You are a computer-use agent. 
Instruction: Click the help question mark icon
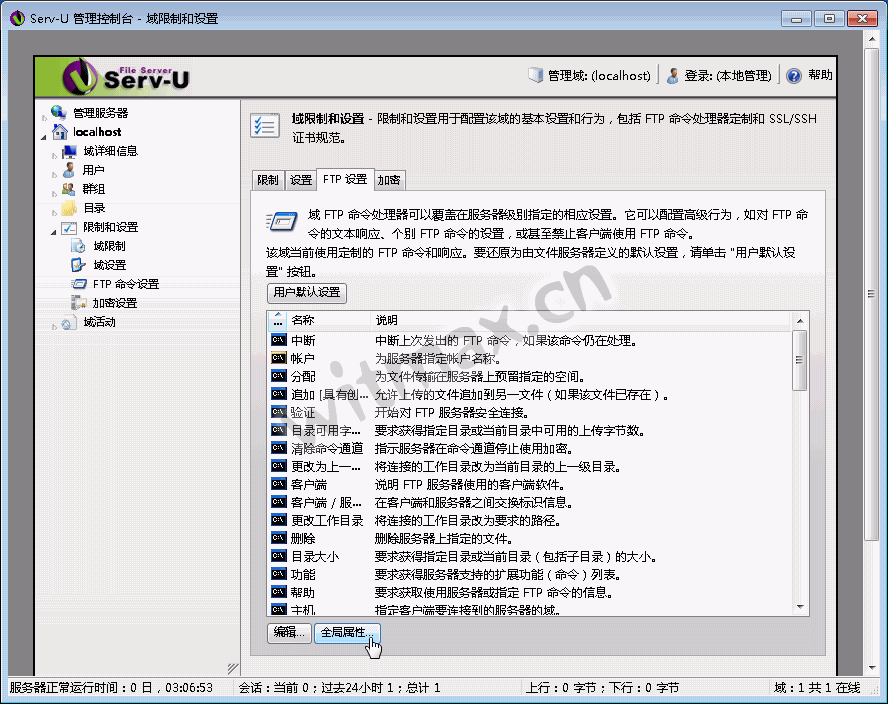point(794,75)
